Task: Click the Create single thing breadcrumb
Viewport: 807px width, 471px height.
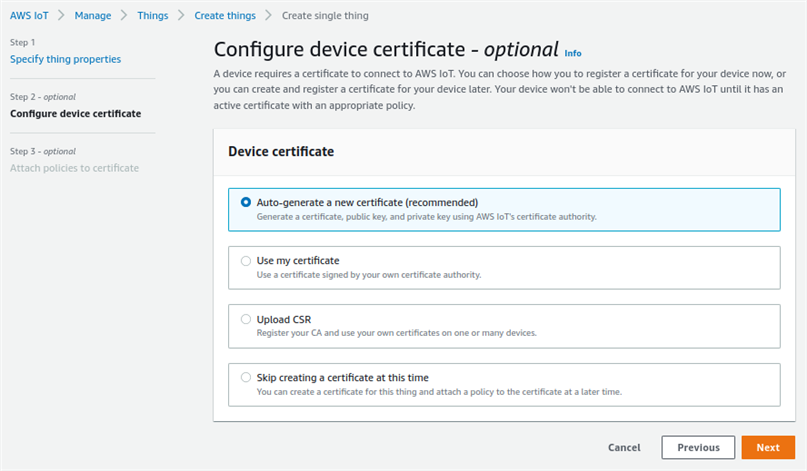Action: point(324,16)
